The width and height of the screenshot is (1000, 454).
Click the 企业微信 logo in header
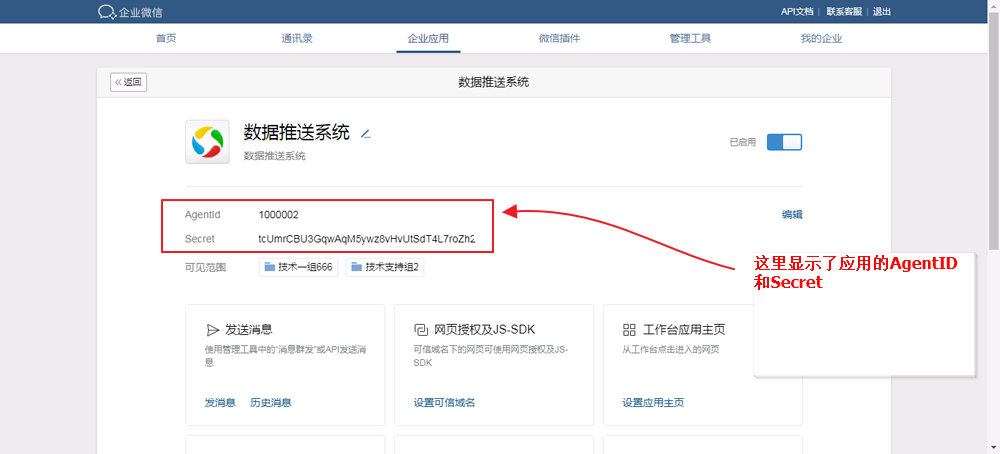tap(129, 12)
